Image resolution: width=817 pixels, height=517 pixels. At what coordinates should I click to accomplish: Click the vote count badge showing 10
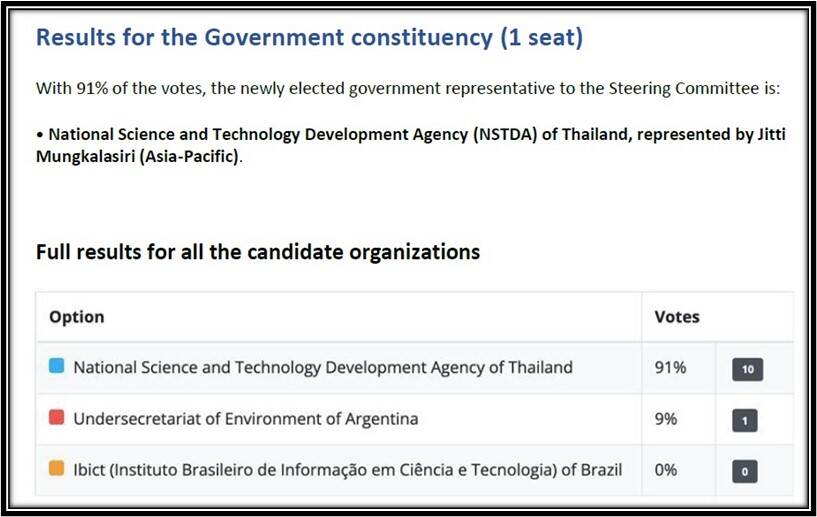746,369
